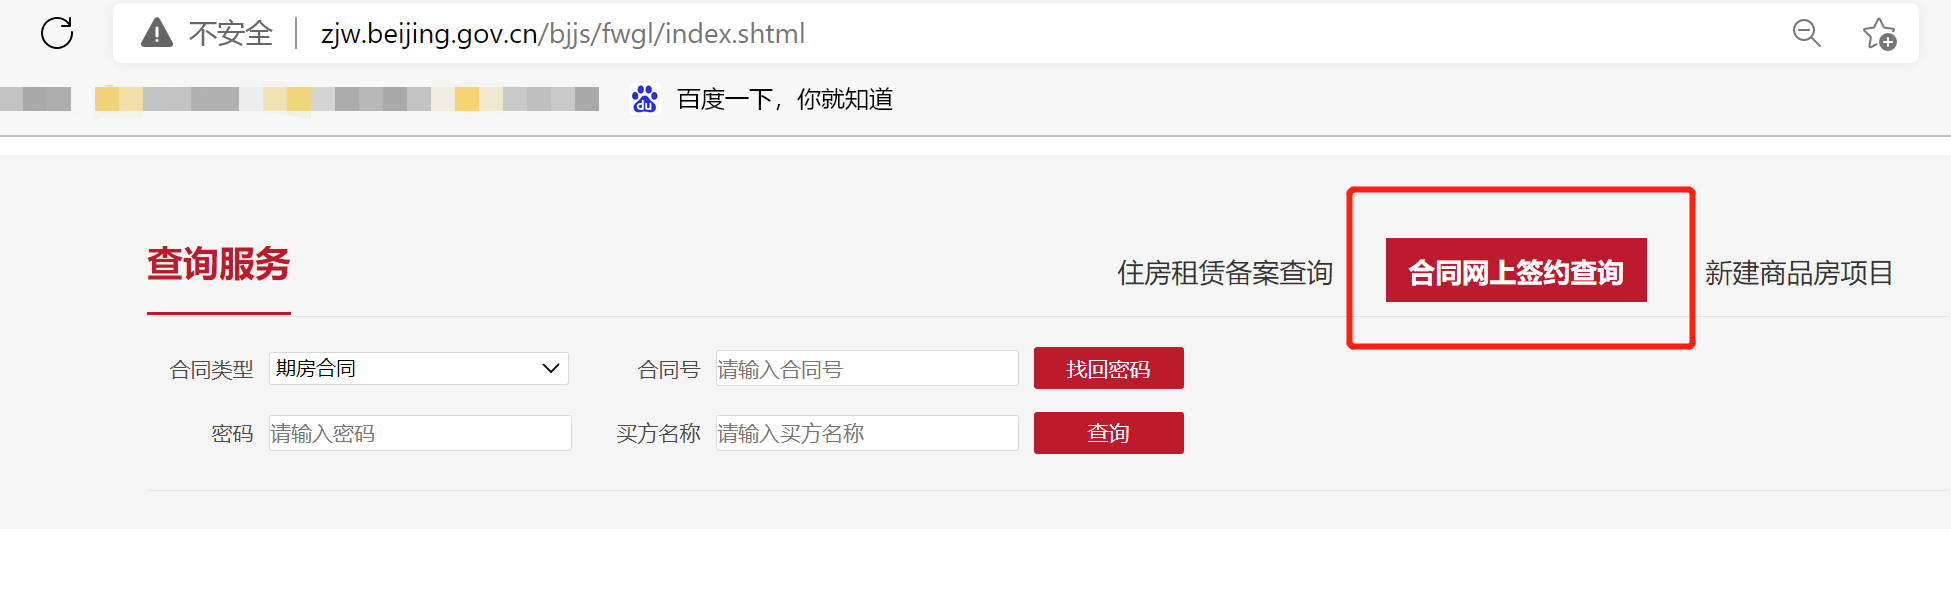Focus the 合同号 input field
This screenshot has height=601, width=1951.
[x=866, y=368]
